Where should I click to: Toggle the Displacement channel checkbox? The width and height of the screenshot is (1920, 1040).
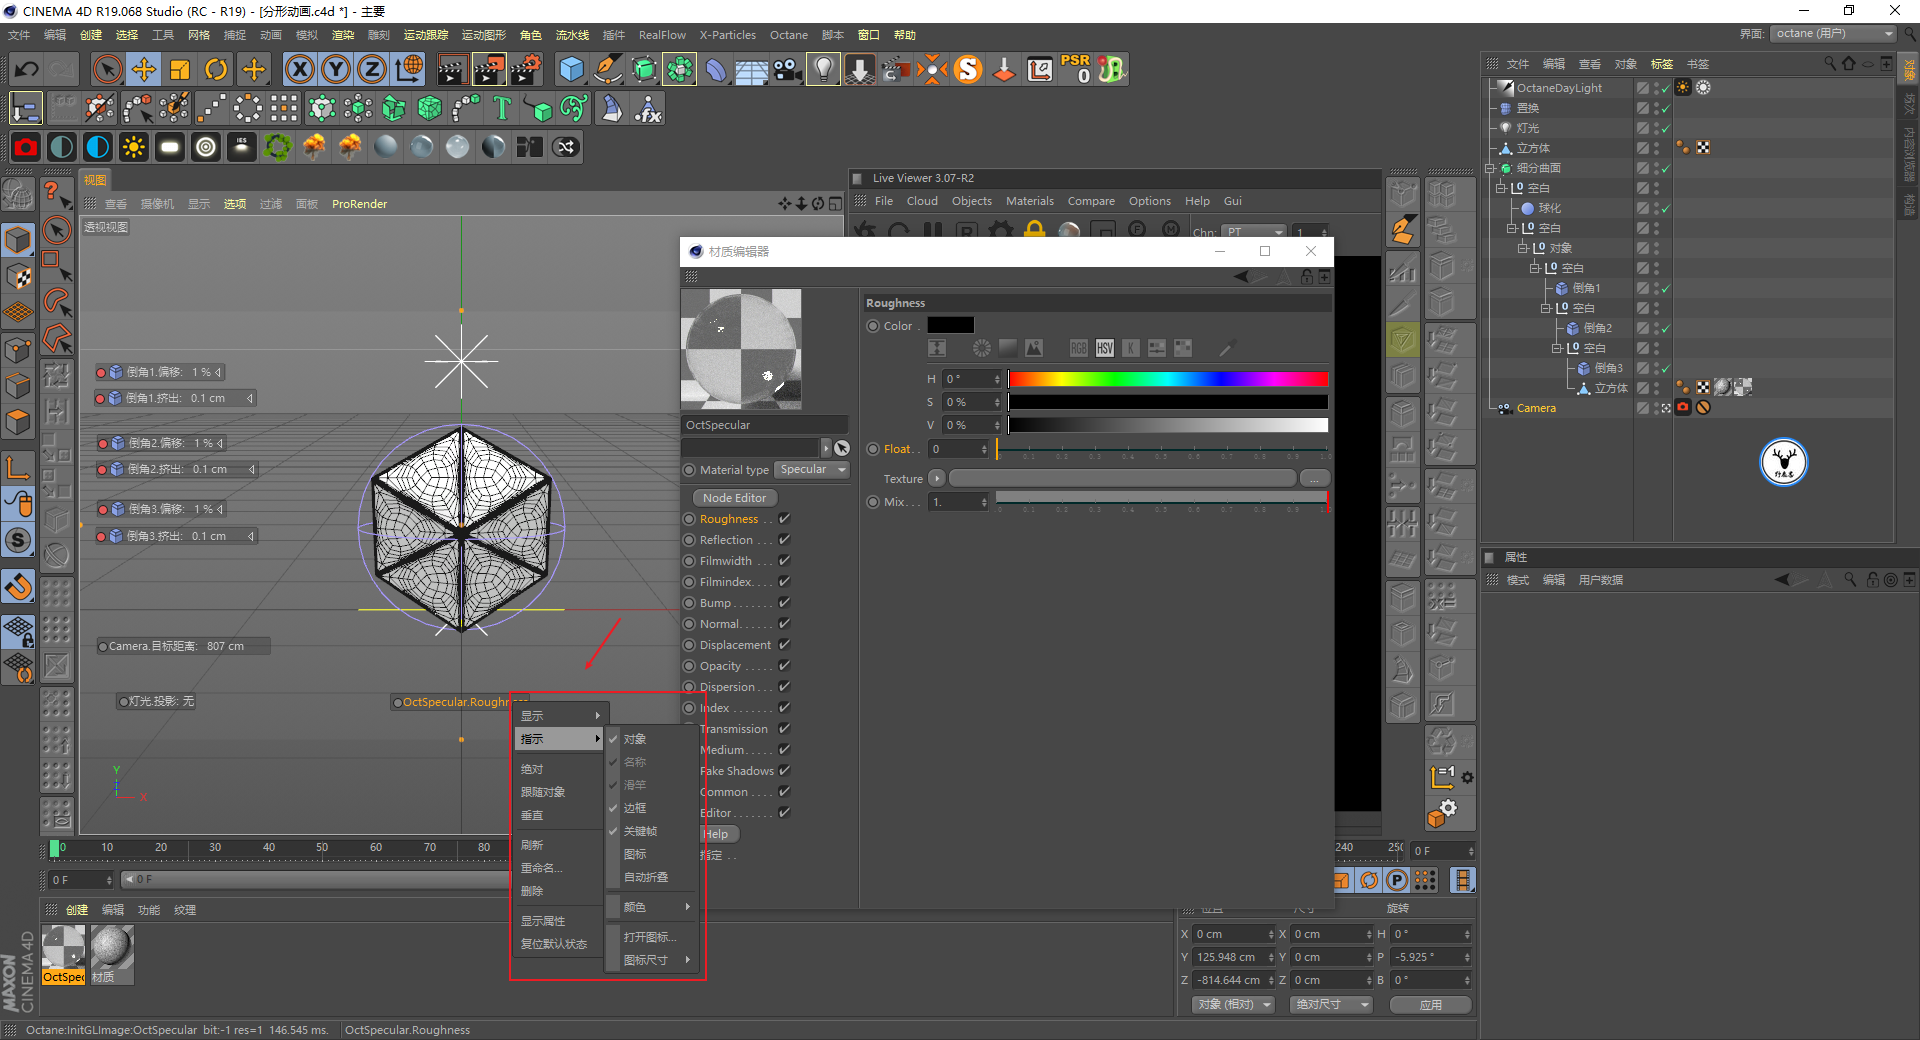coord(784,645)
